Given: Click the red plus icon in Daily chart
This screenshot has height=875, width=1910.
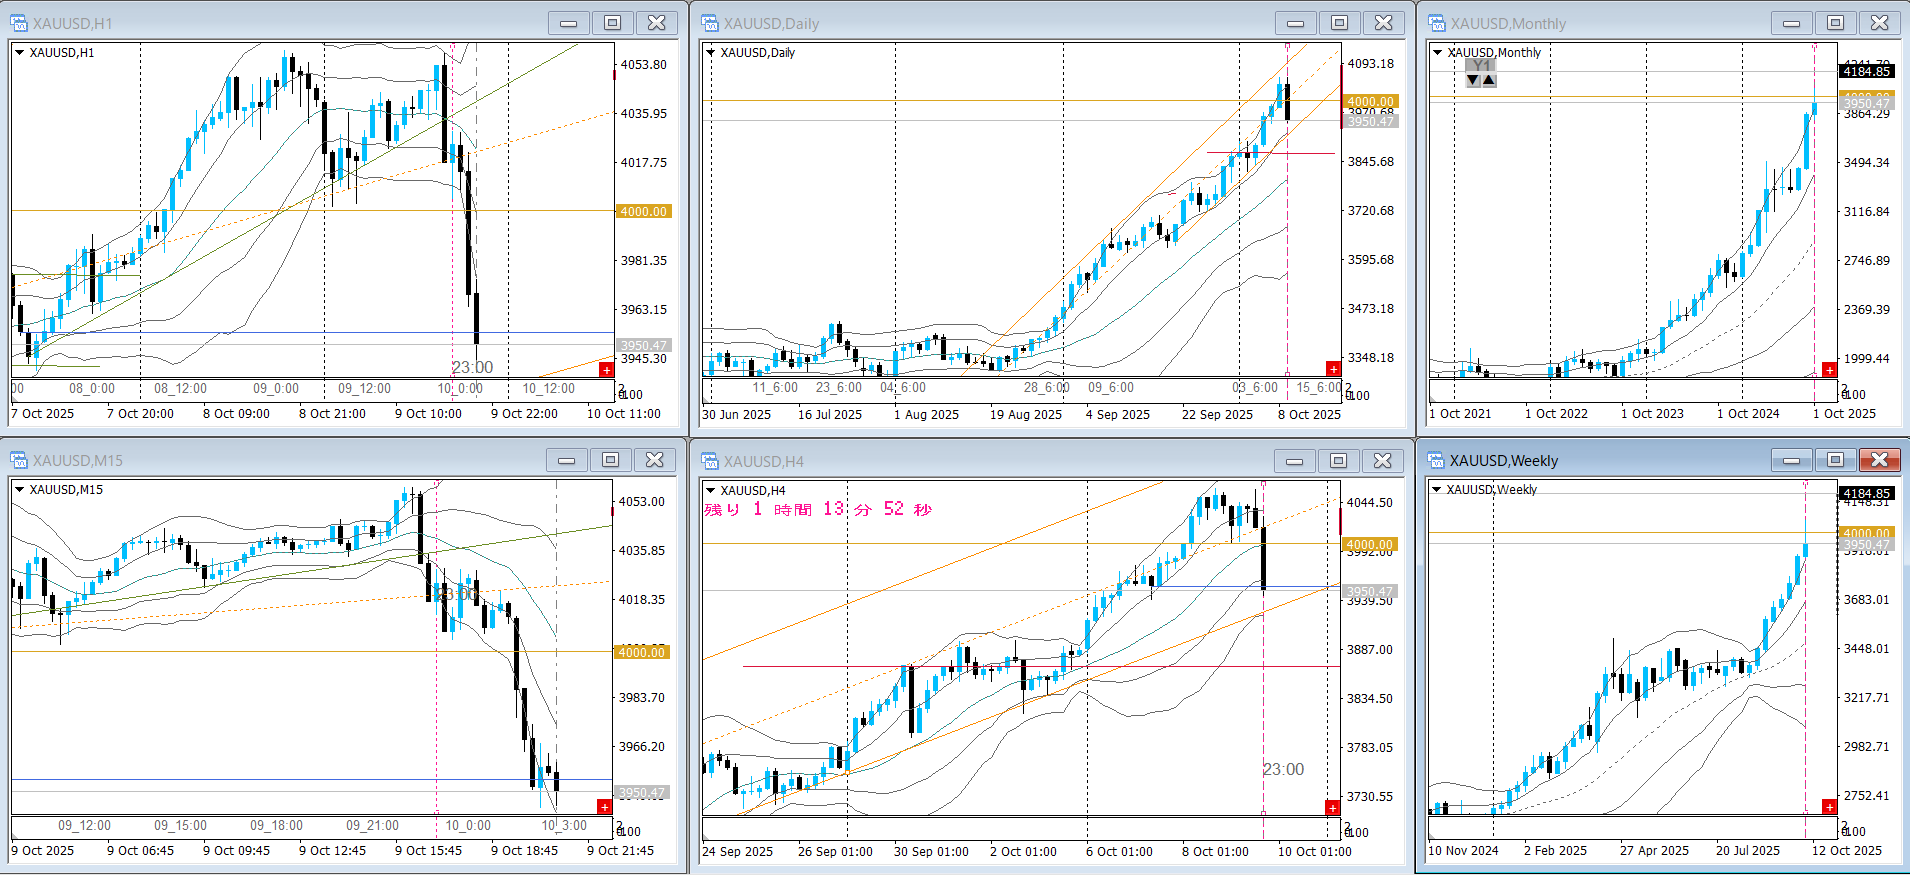Looking at the screenshot, I should [x=1333, y=369].
